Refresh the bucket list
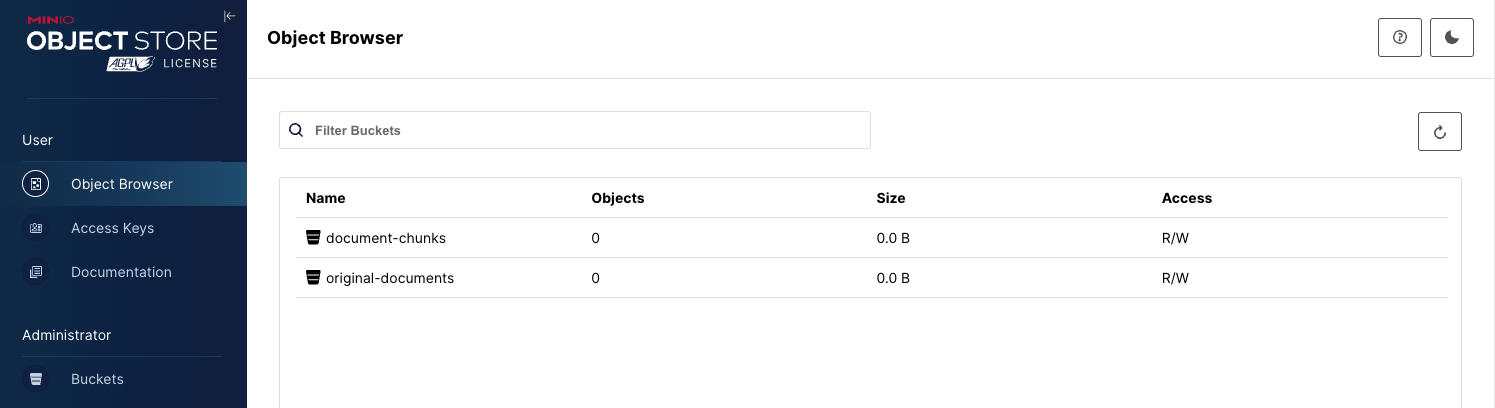 click(1440, 132)
